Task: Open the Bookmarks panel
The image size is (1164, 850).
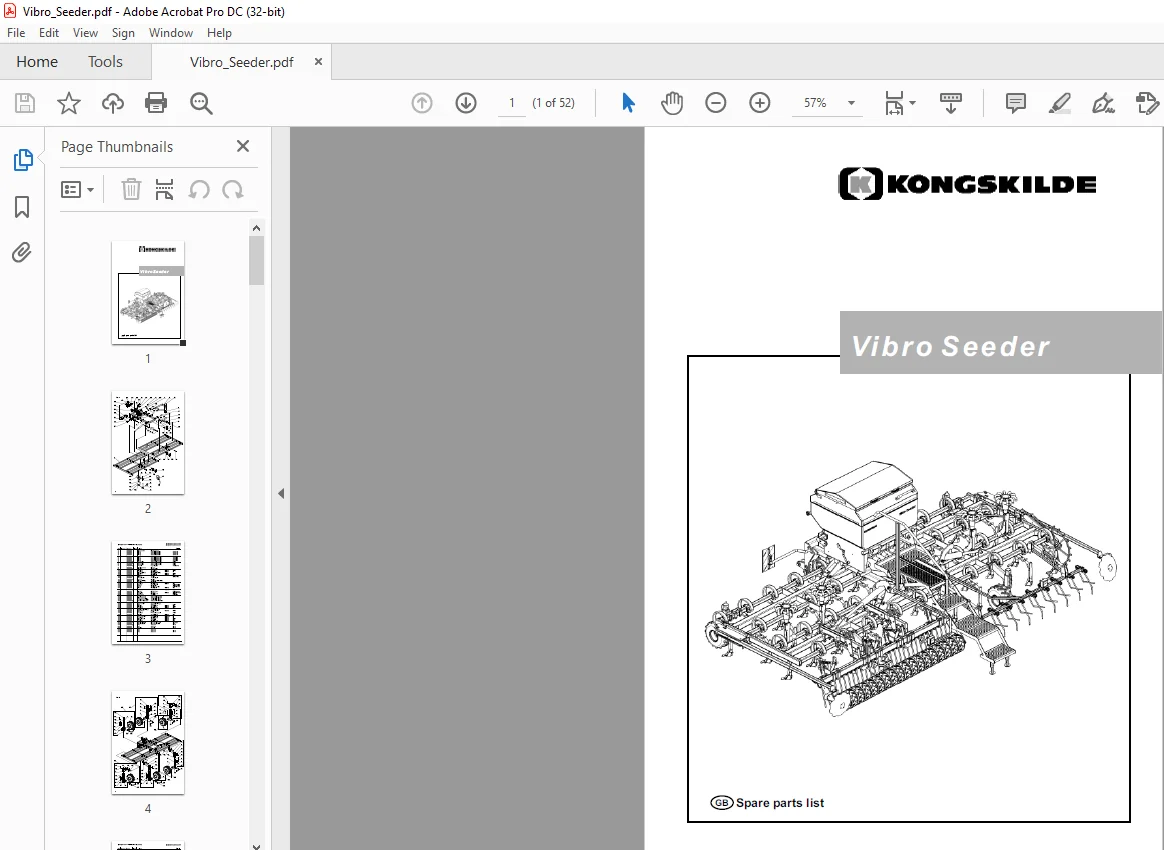Action: point(22,207)
